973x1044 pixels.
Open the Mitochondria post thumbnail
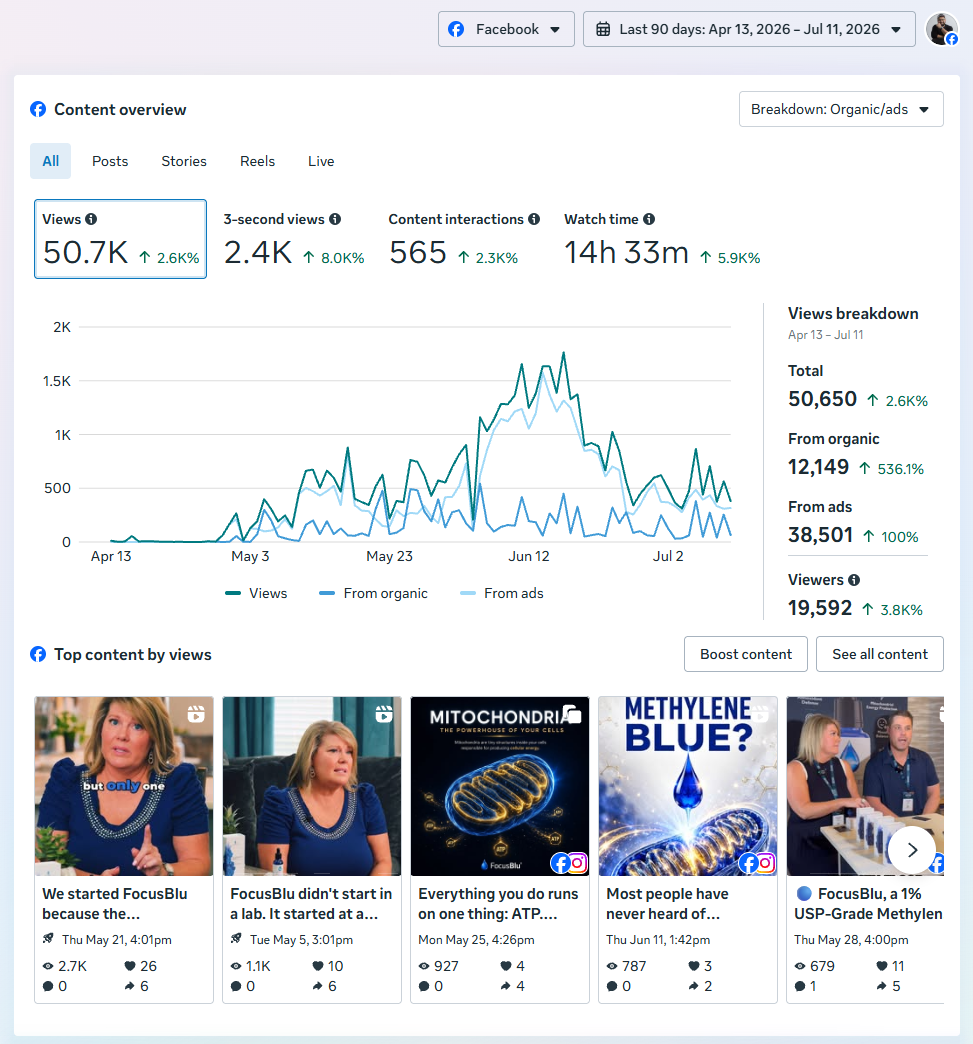coord(499,786)
